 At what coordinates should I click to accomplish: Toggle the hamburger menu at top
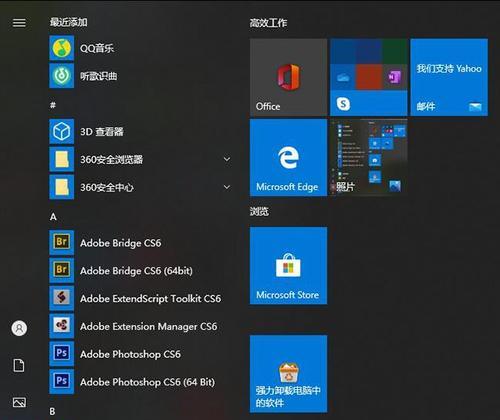pos(19,23)
